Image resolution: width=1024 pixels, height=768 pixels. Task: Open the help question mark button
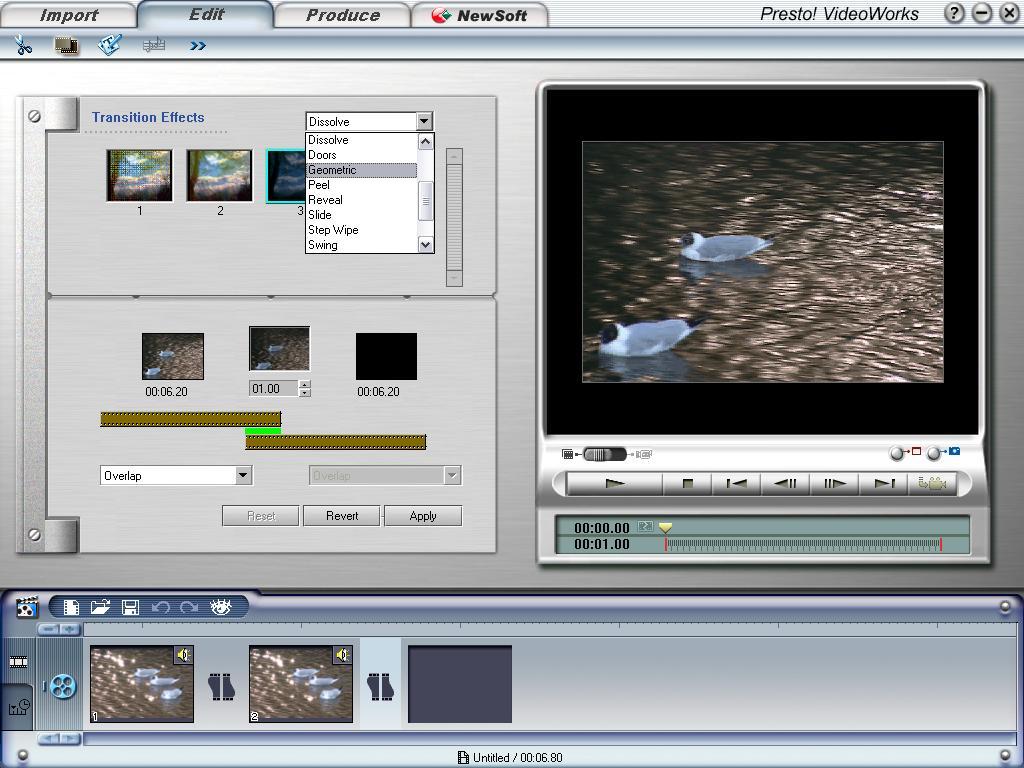coord(954,13)
